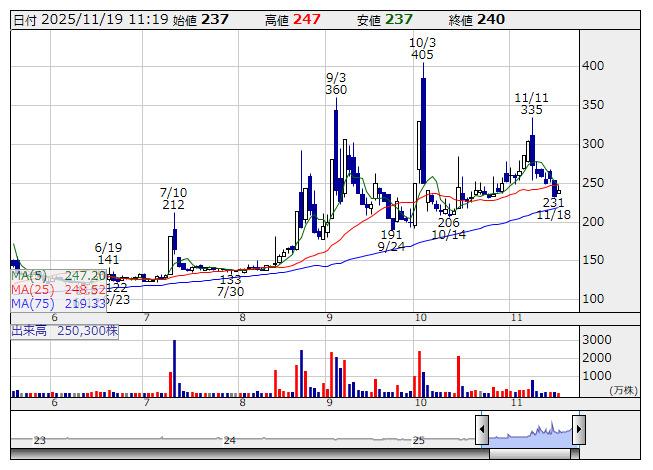The width and height of the screenshot is (653, 470).
Task: Click the 7/10 peak label 212
Action: pyautogui.click(x=173, y=205)
